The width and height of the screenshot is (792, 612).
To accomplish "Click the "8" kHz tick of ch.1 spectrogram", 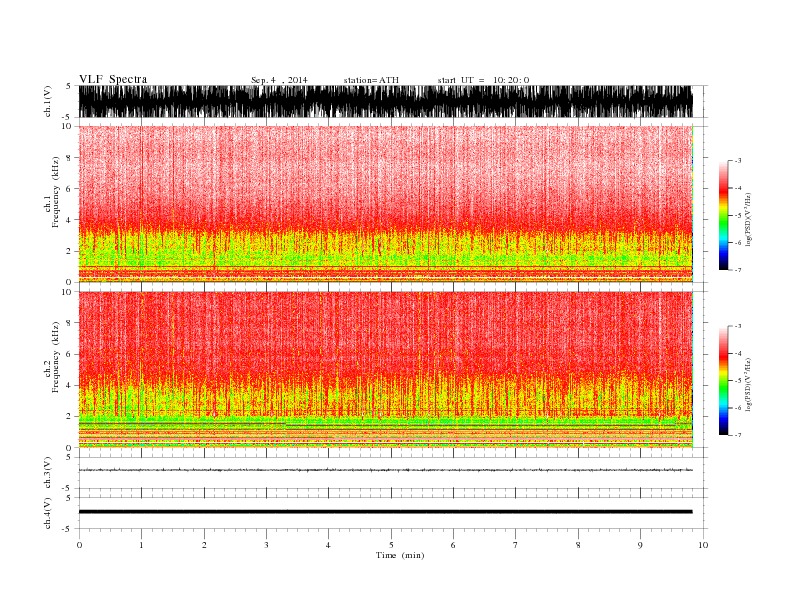I will tap(69, 158).
